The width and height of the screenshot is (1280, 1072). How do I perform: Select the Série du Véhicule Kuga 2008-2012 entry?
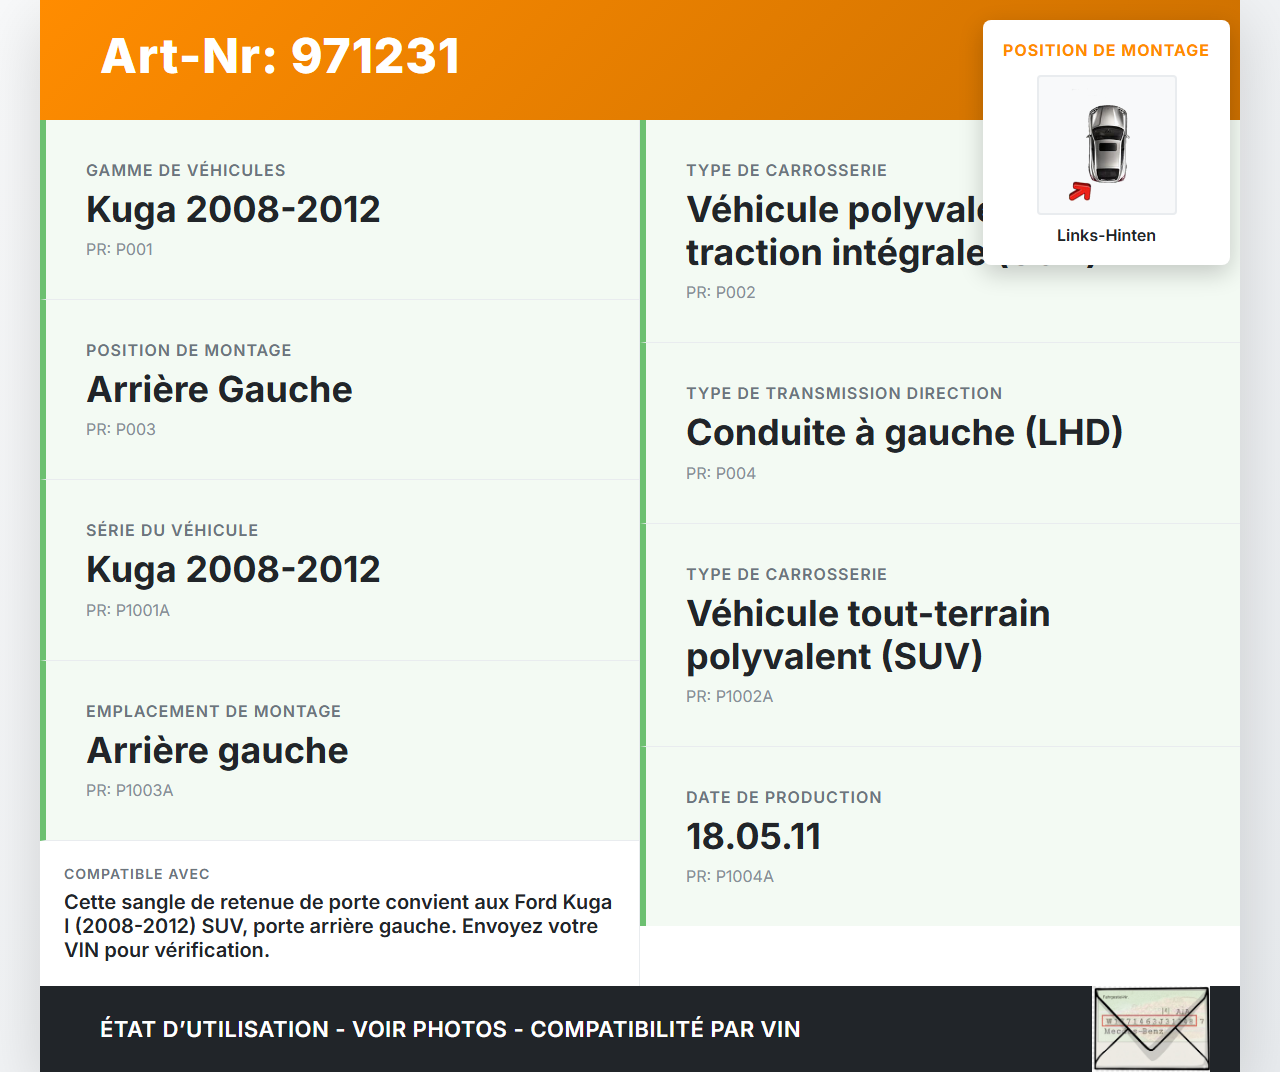[233, 569]
